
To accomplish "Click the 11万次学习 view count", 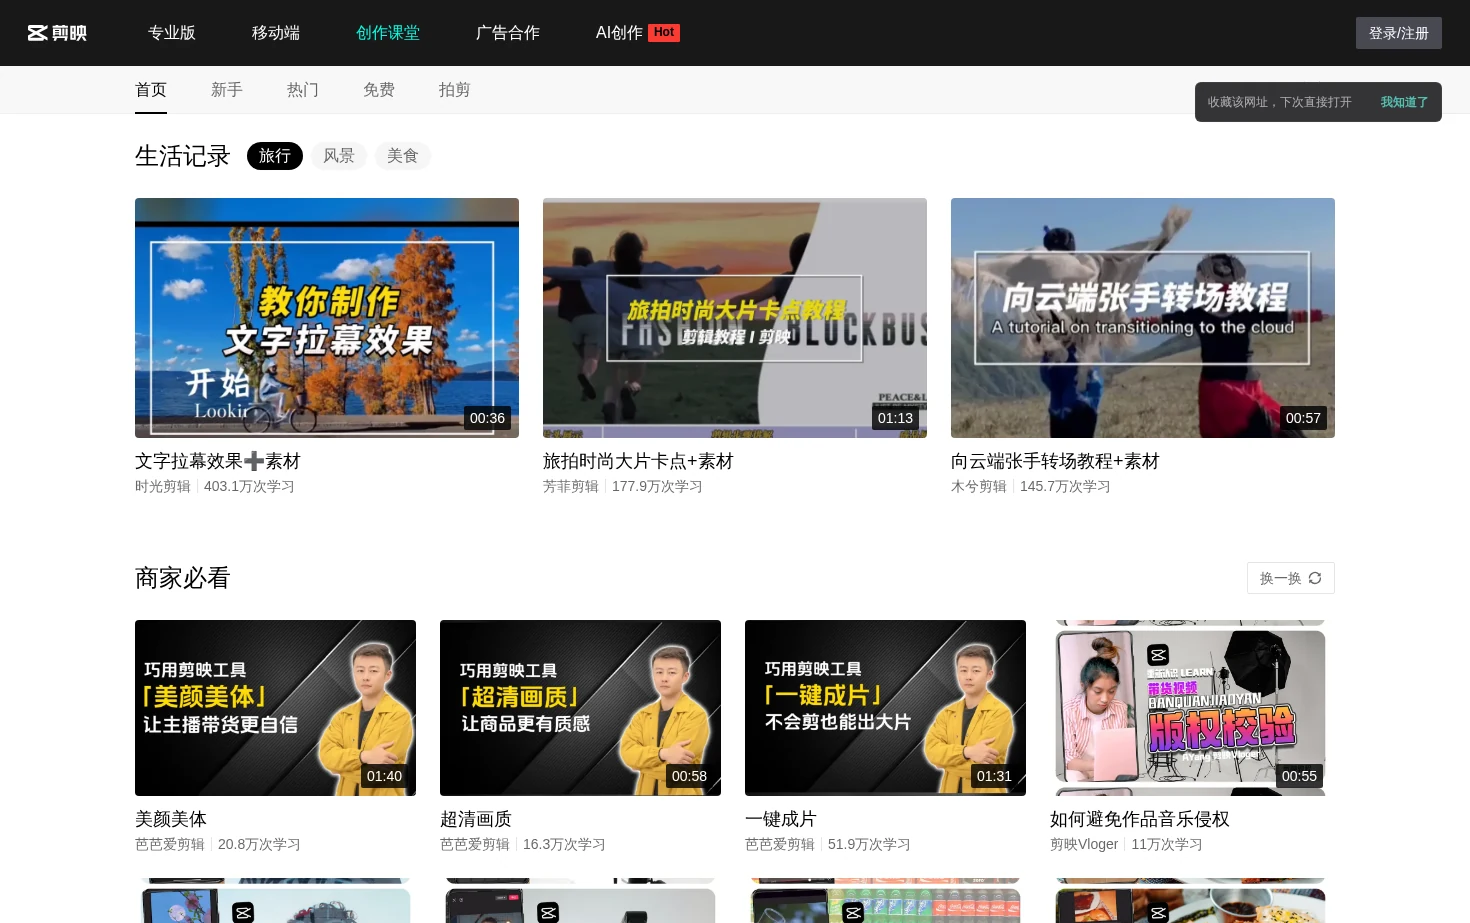I will click(x=1167, y=844).
